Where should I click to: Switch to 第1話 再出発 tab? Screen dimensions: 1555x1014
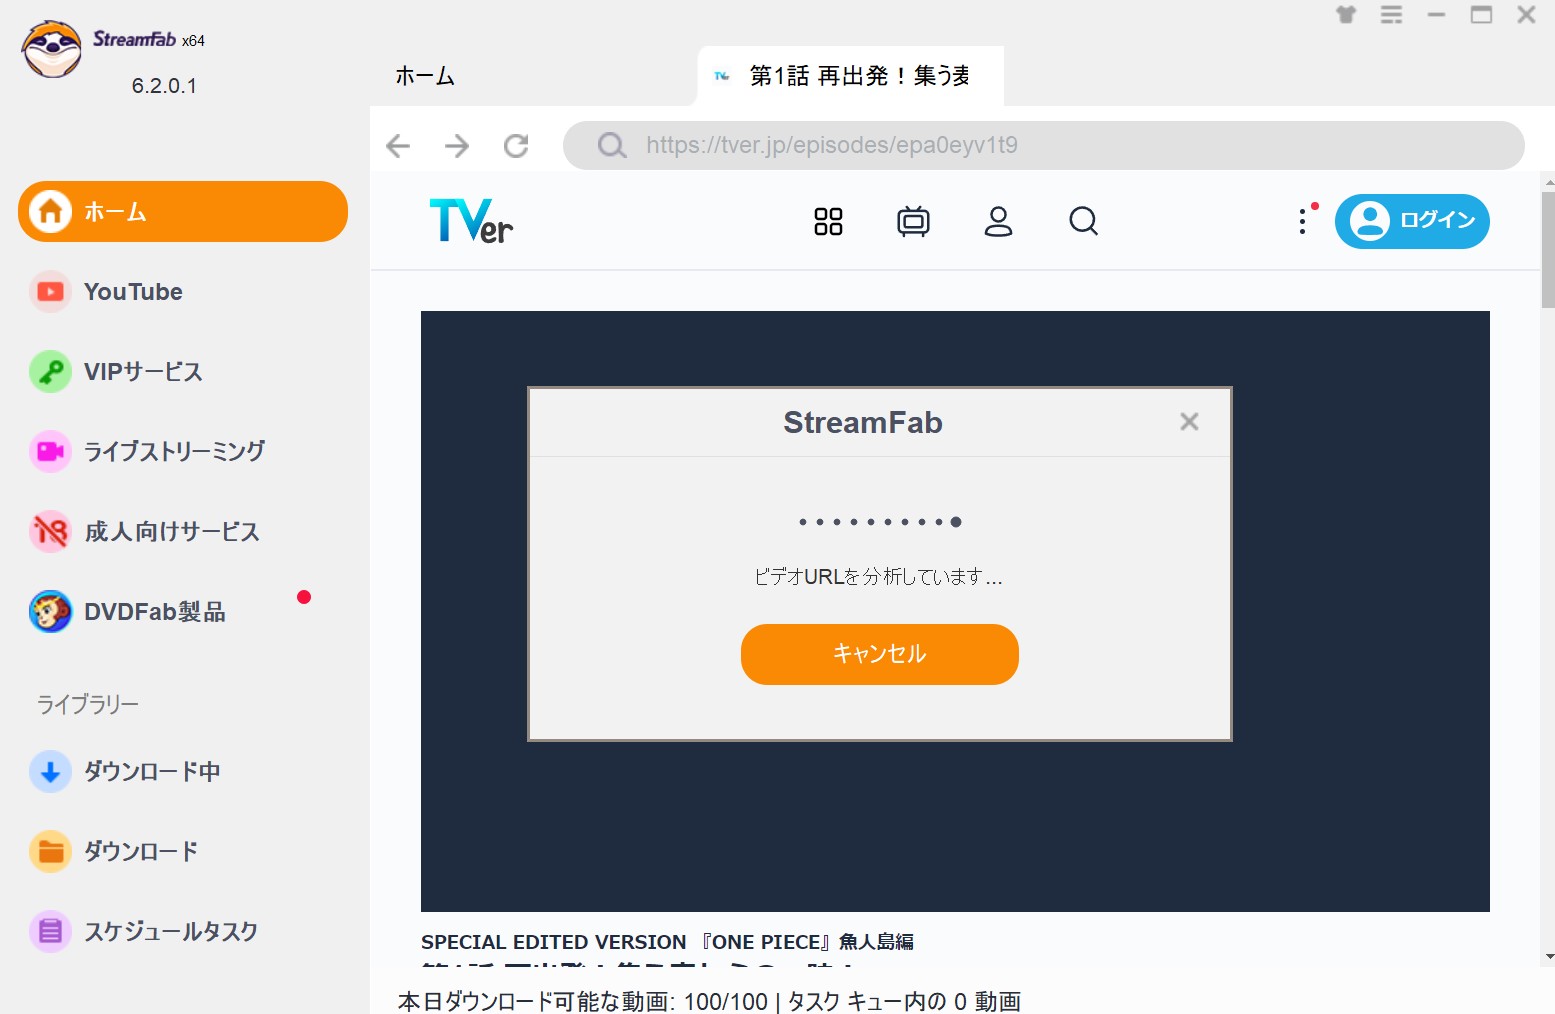pos(851,76)
